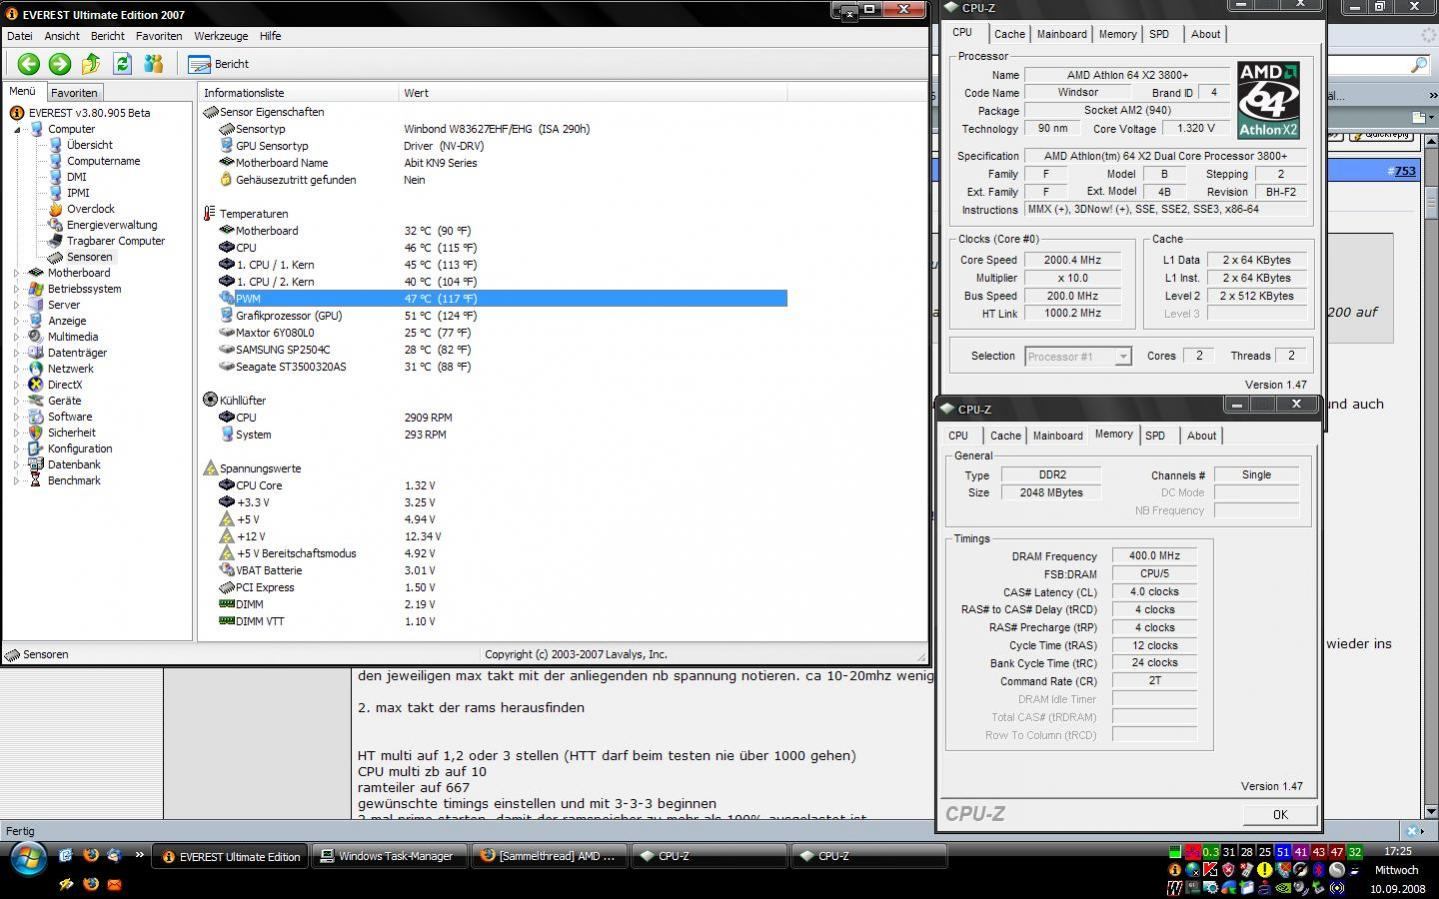Select the Grafikprozessor (GPU) temperature row

pyautogui.click(x=502, y=315)
